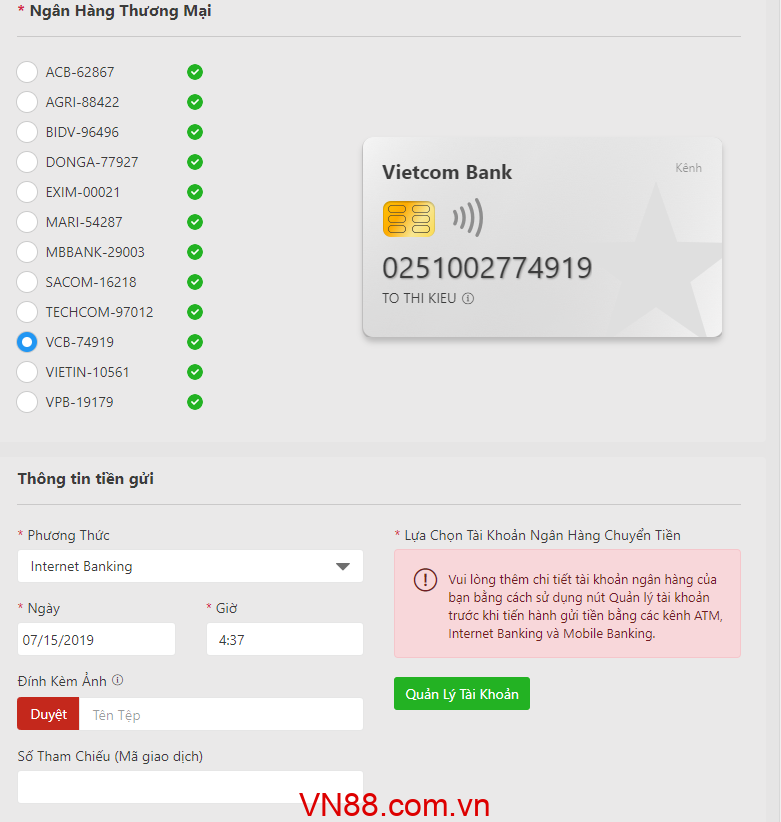The height and width of the screenshot is (822, 781).
Task: Click green check icon beside VPB-19179
Action: point(195,402)
